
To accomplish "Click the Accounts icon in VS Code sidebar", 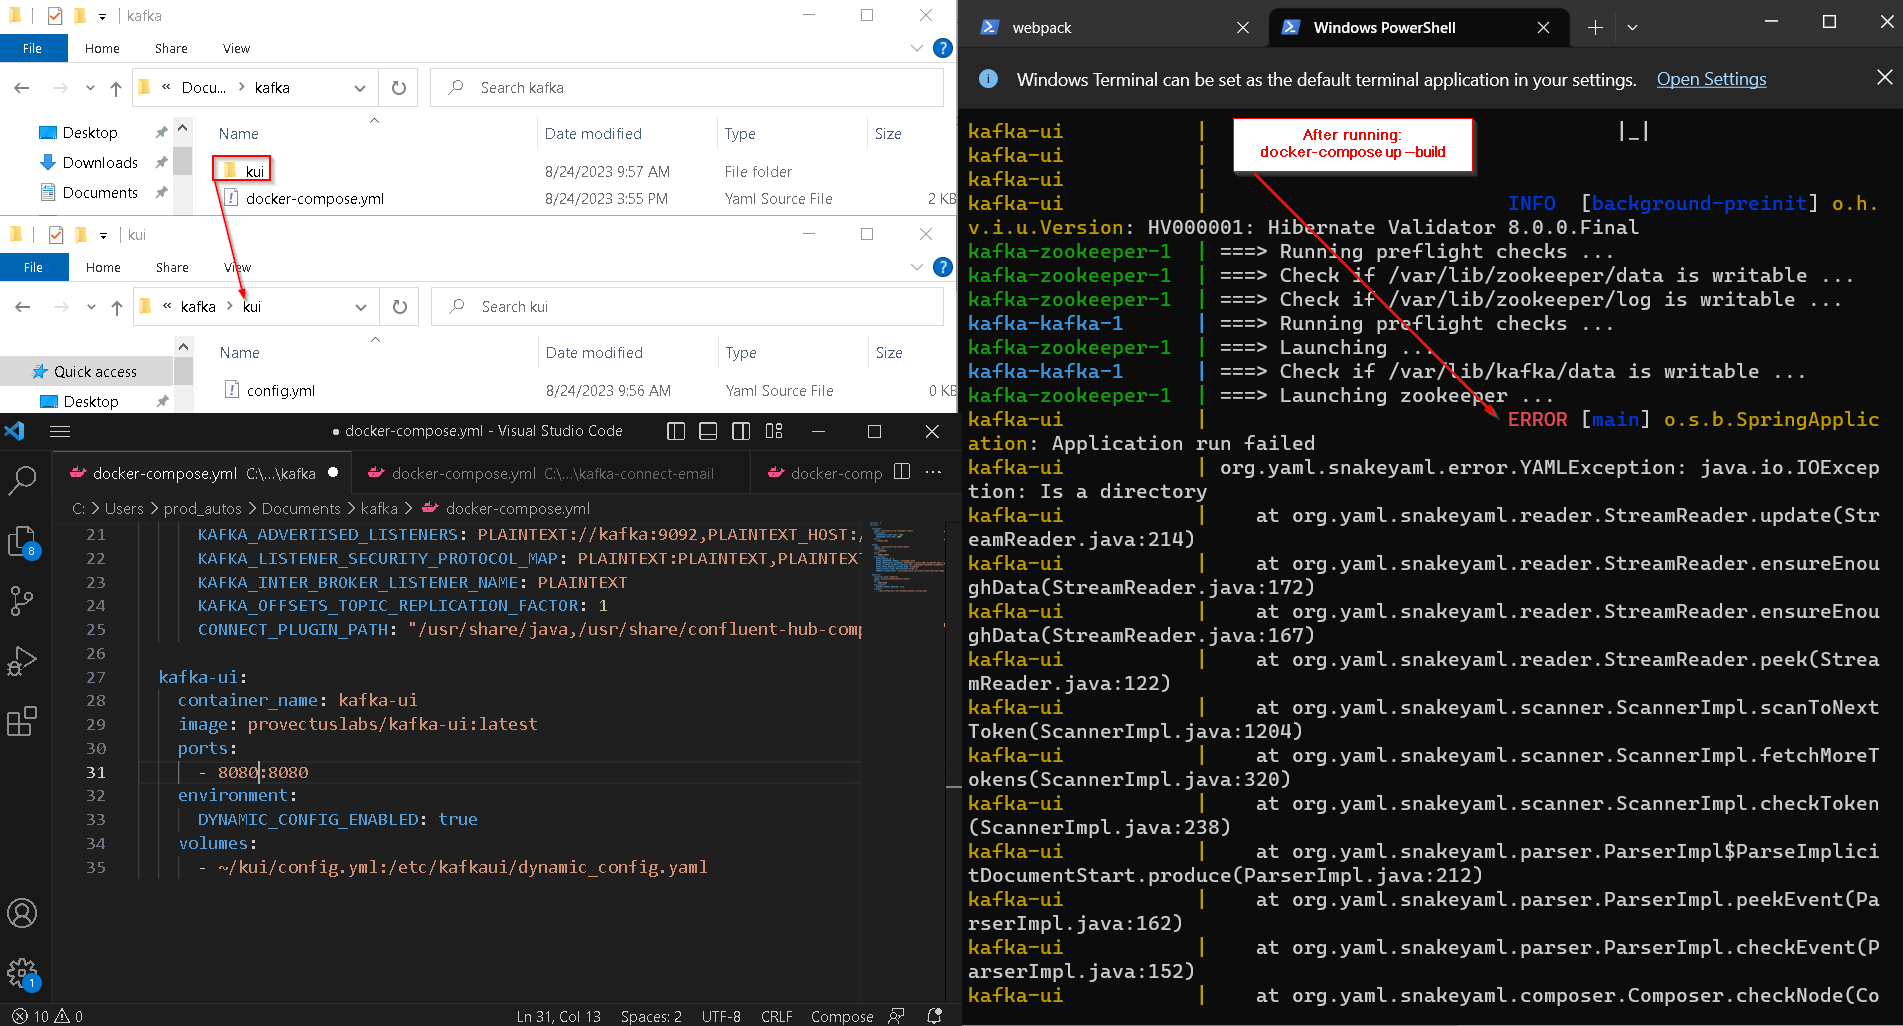I will 24,912.
